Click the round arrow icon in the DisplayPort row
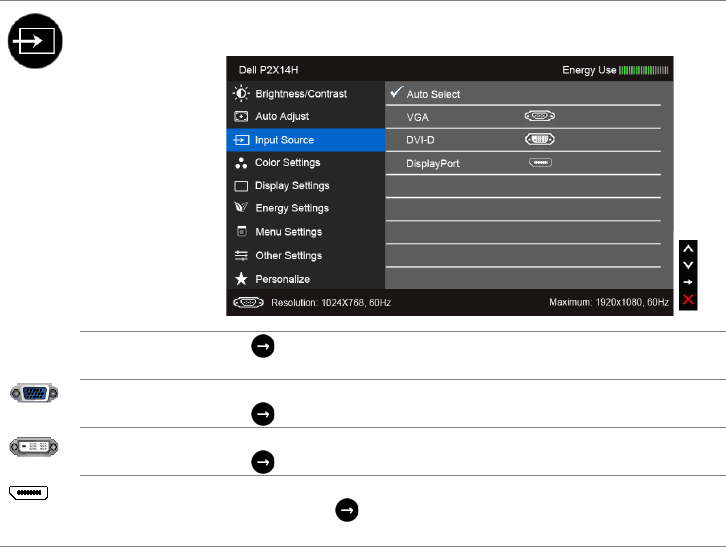The height and width of the screenshot is (547, 726). [347, 510]
